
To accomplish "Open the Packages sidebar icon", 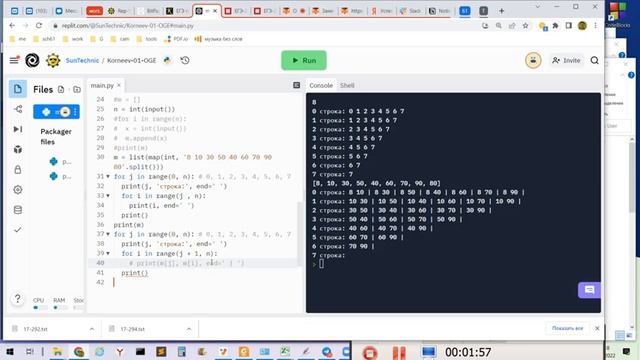I will pyautogui.click(x=18, y=149).
